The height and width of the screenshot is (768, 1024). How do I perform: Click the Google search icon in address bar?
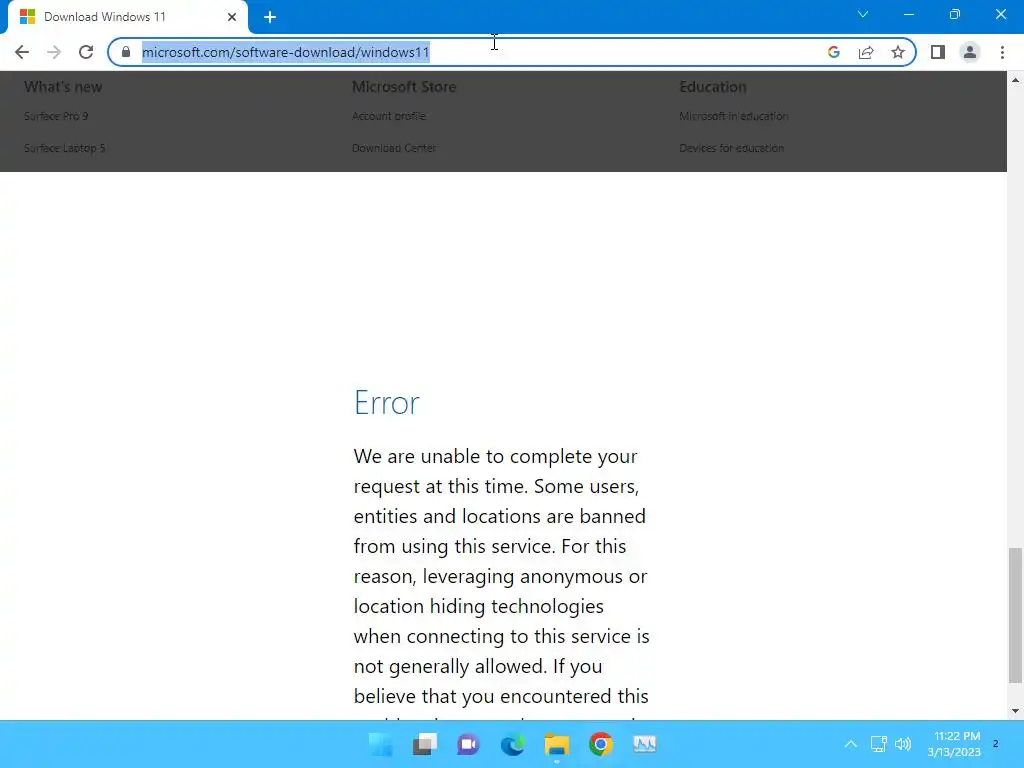[833, 52]
